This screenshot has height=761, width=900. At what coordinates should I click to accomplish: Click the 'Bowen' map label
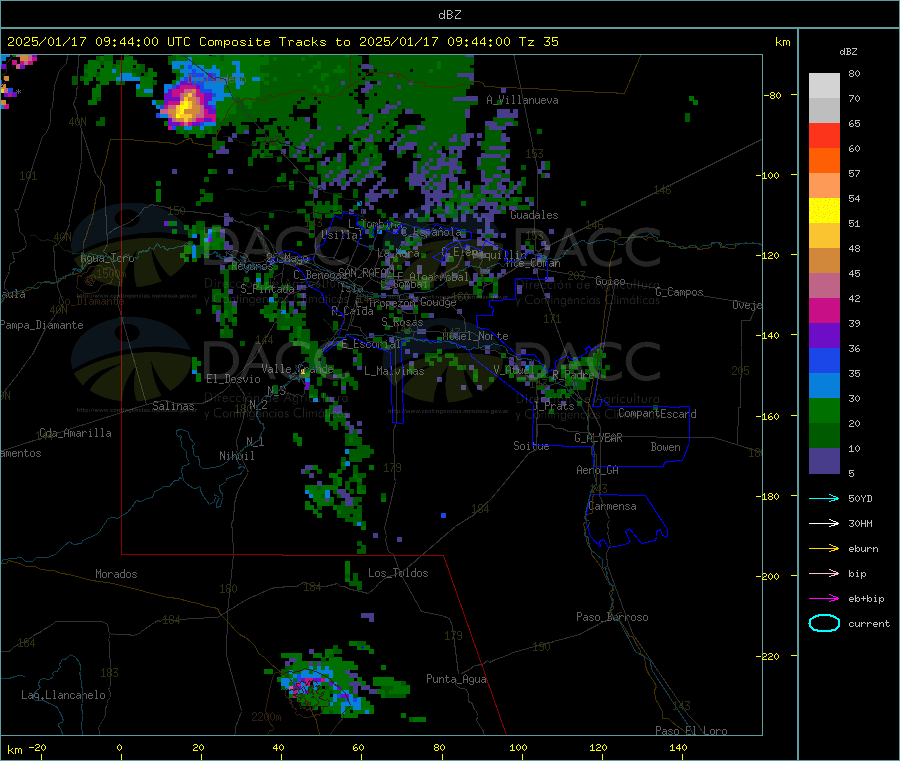(x=665, y=447)
